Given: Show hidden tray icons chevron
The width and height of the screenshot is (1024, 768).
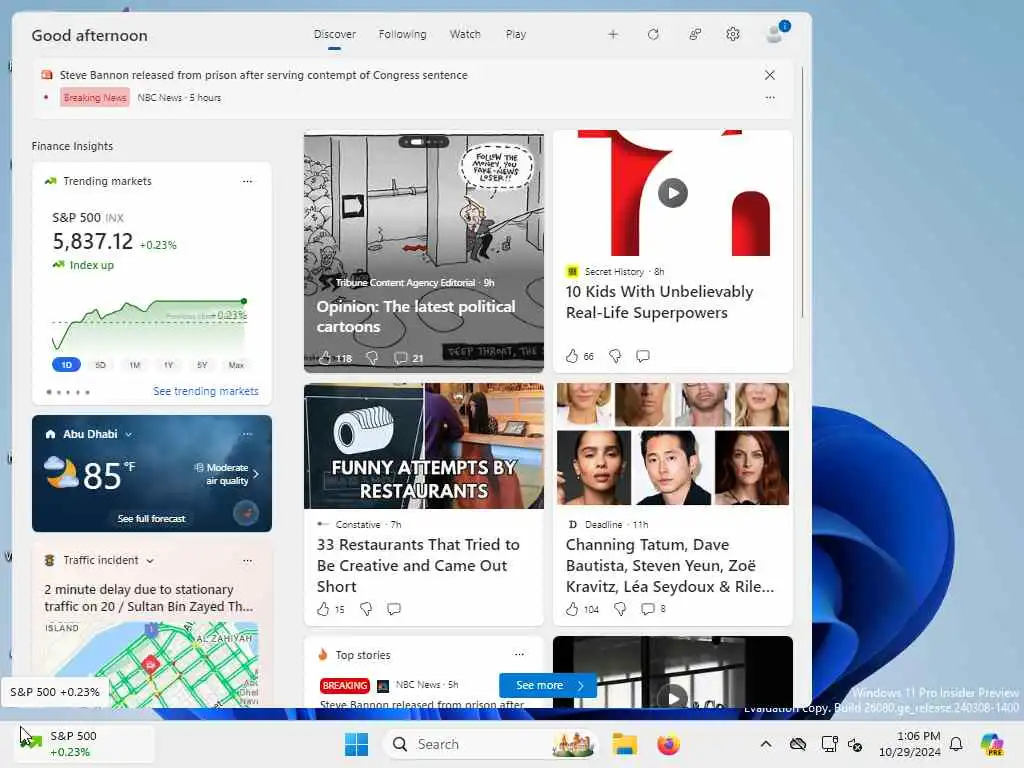Looking at the screenshot, I should click(766, 744).
